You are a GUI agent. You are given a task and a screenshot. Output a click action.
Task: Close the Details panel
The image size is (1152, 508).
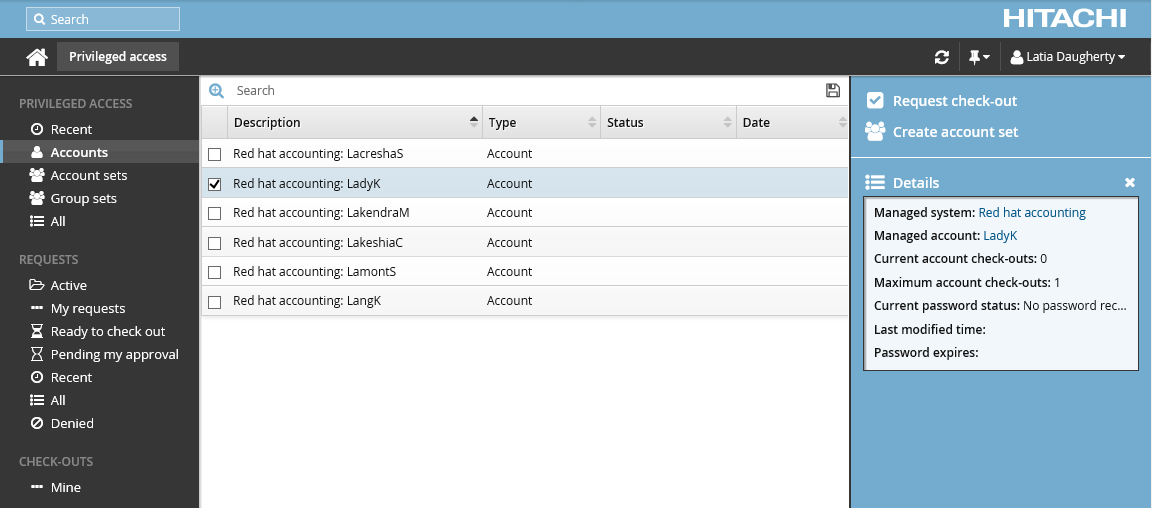1129,183
